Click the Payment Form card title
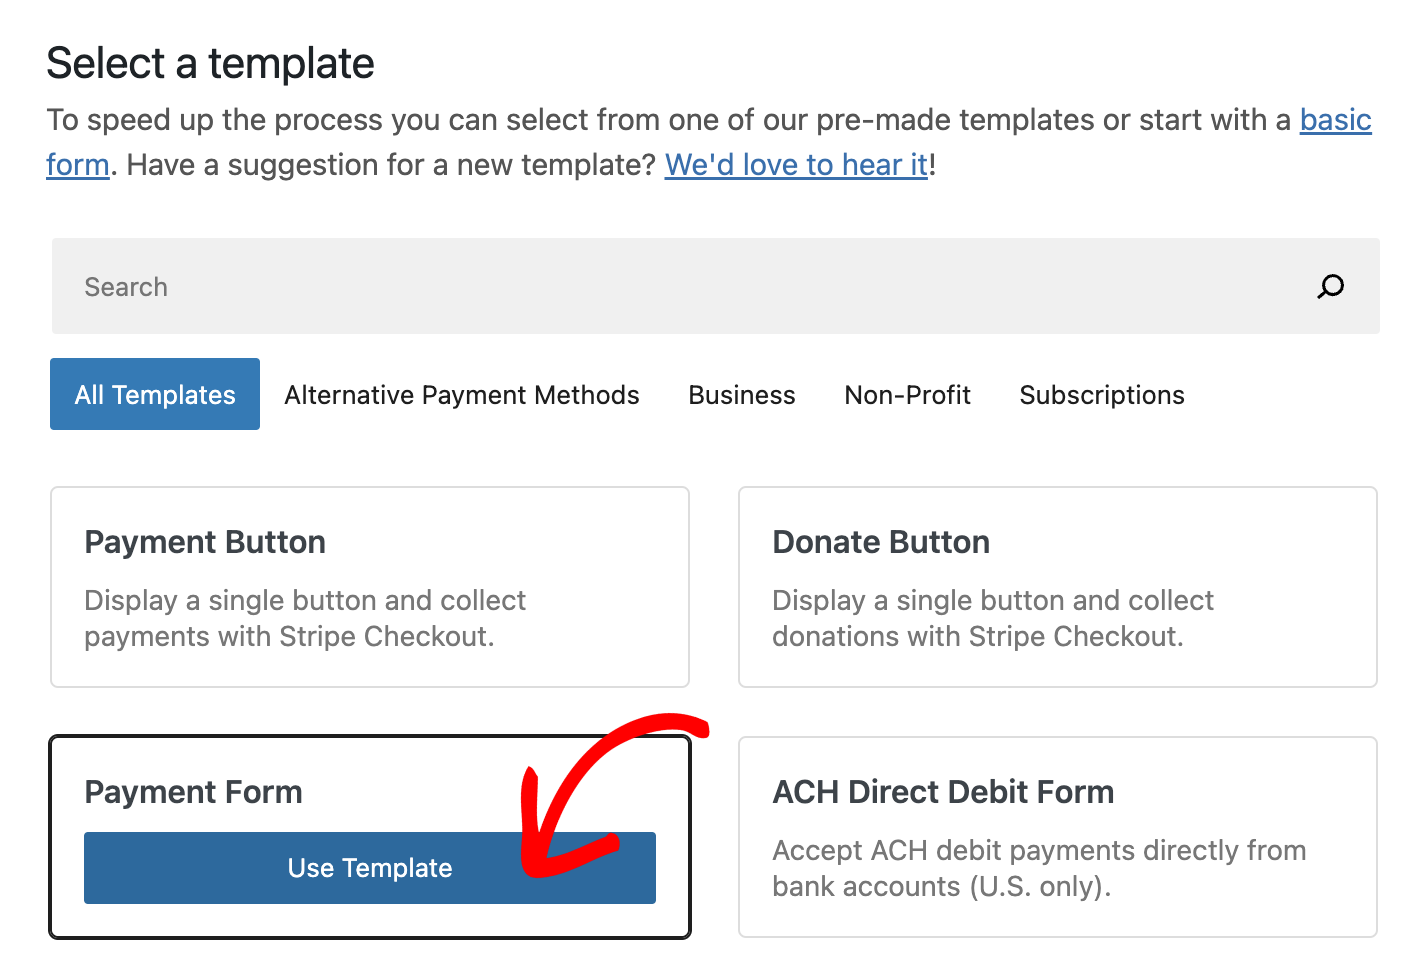1428x978 pixels. tap(193, 792)
